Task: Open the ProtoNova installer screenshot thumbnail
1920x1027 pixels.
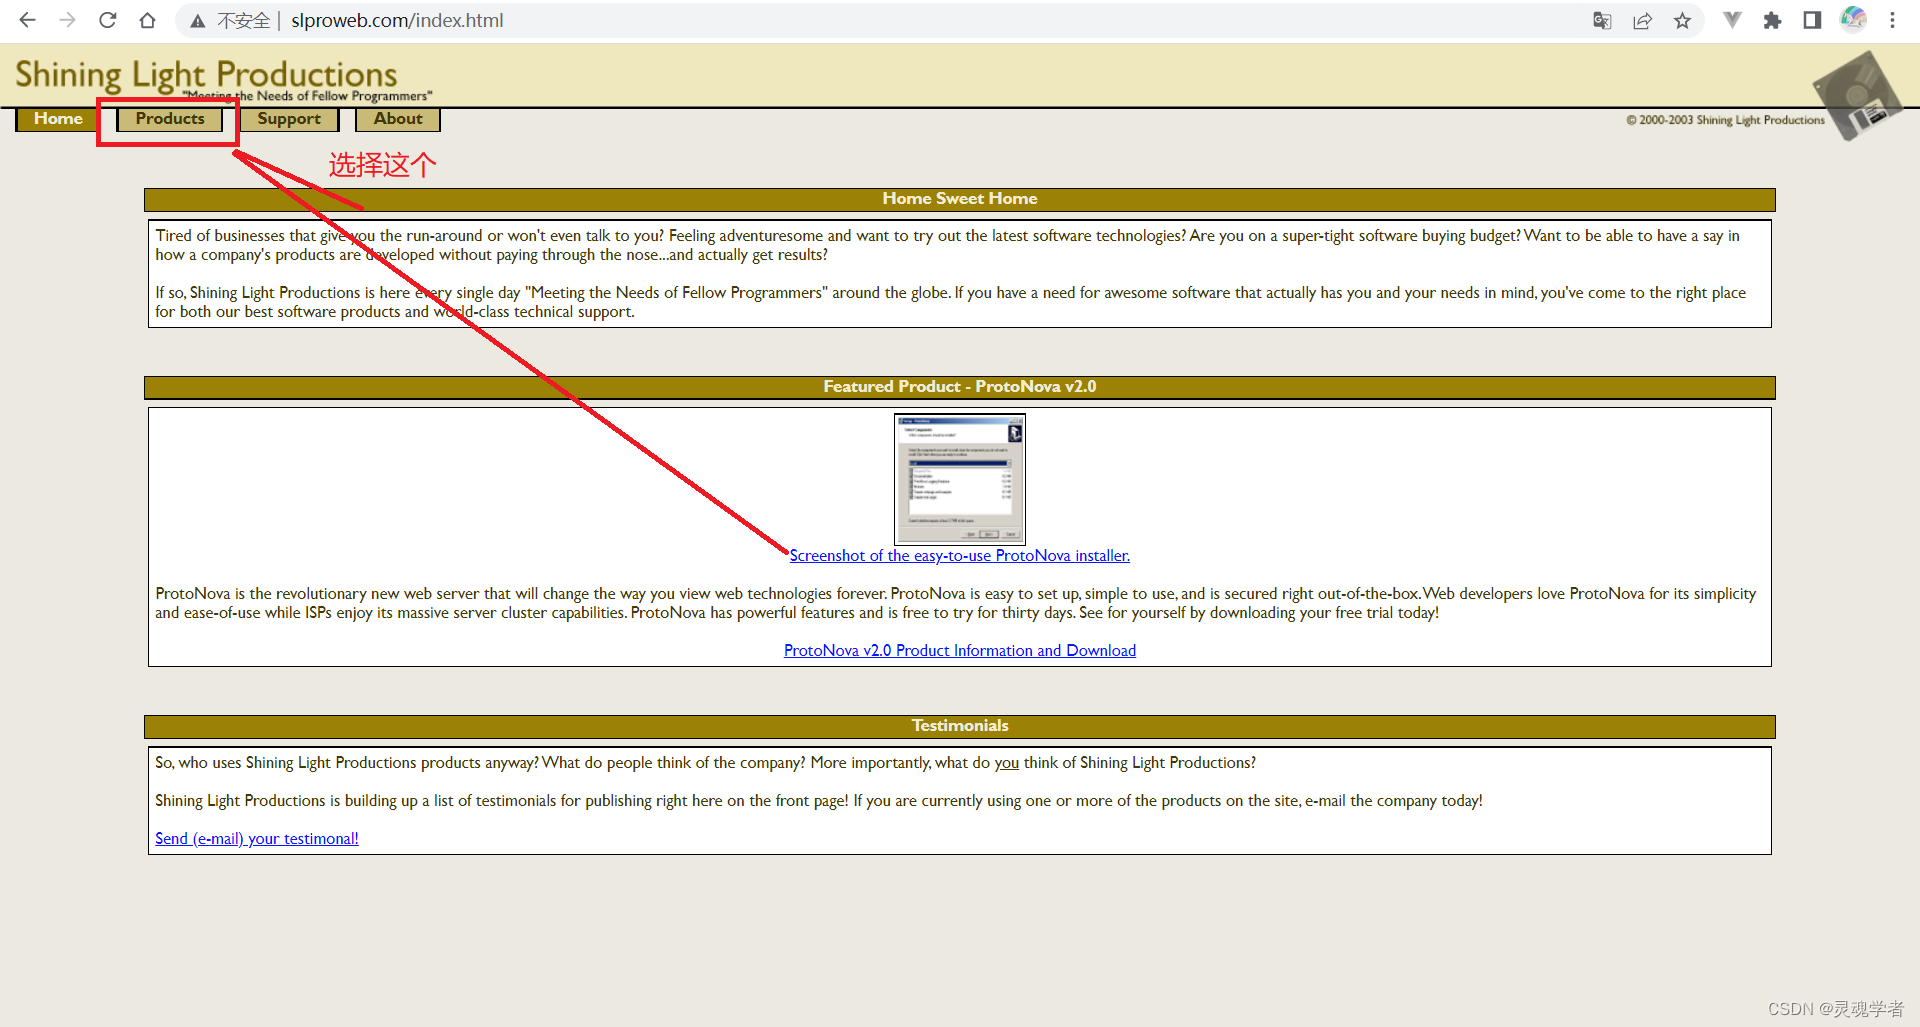Action: [x=960, y=480]
